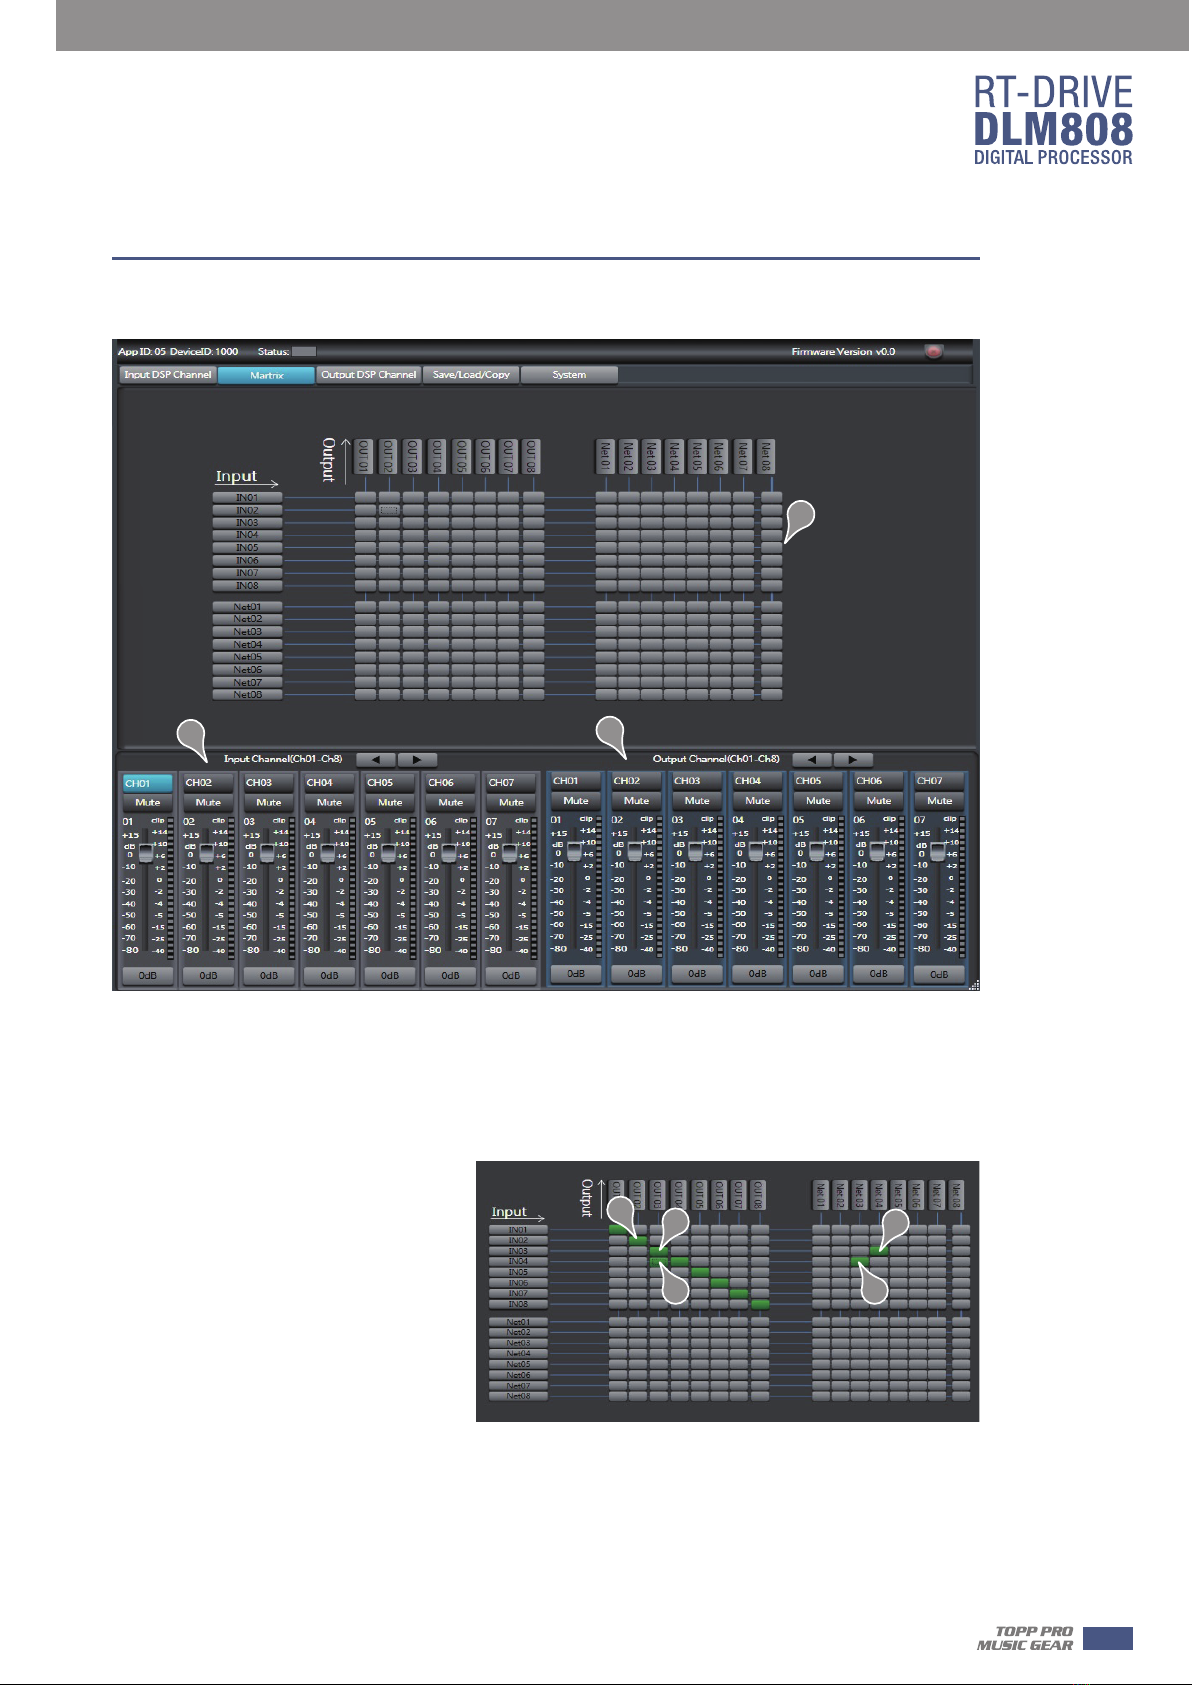Click the 0dB button under input fader 06
This screenshot has width=1192, height=1685.
click(450, 975)
